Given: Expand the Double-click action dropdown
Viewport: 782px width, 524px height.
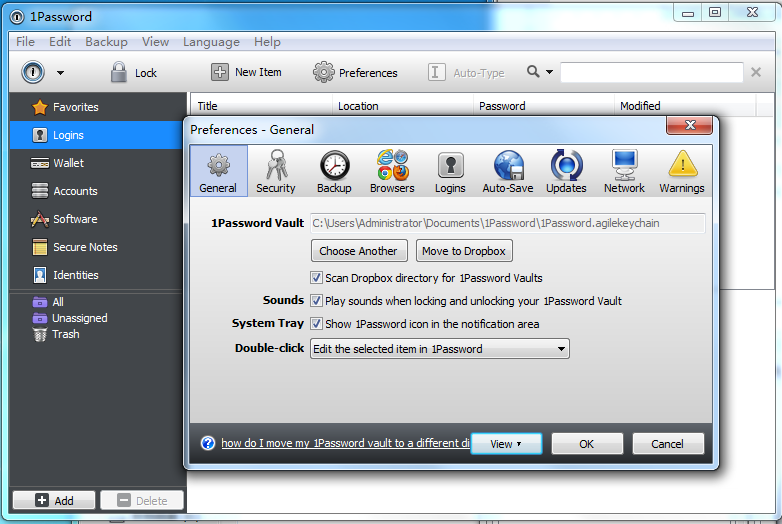Looking at the screenshot, I should 440,349.
